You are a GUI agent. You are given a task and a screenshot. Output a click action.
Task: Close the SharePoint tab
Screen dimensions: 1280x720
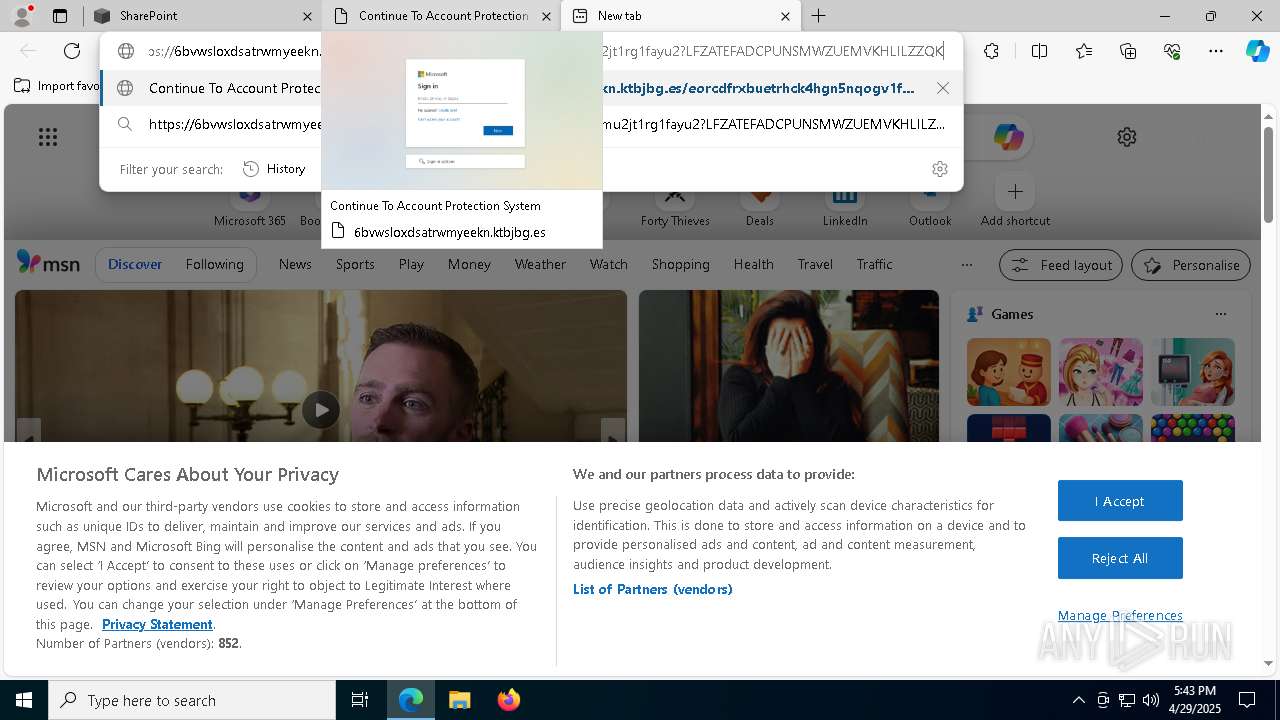coord(306,16)
